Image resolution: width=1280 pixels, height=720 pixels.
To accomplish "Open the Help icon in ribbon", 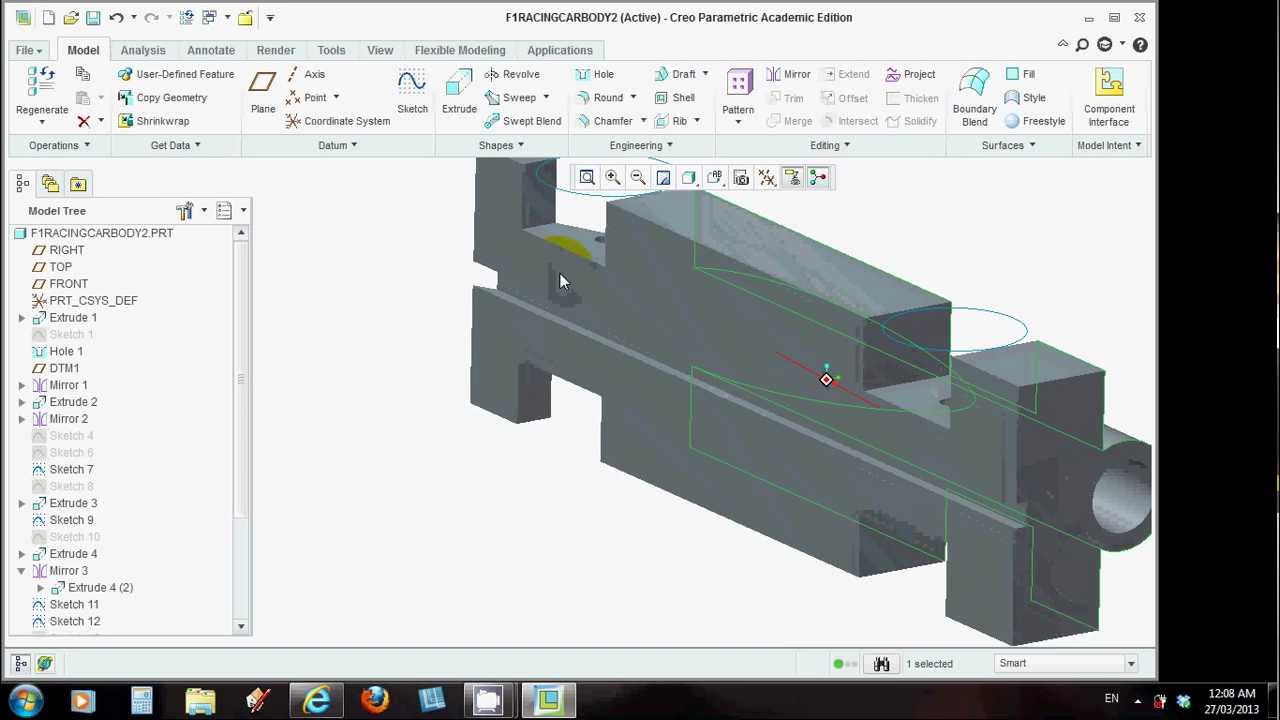I will tap(1140, 45).
